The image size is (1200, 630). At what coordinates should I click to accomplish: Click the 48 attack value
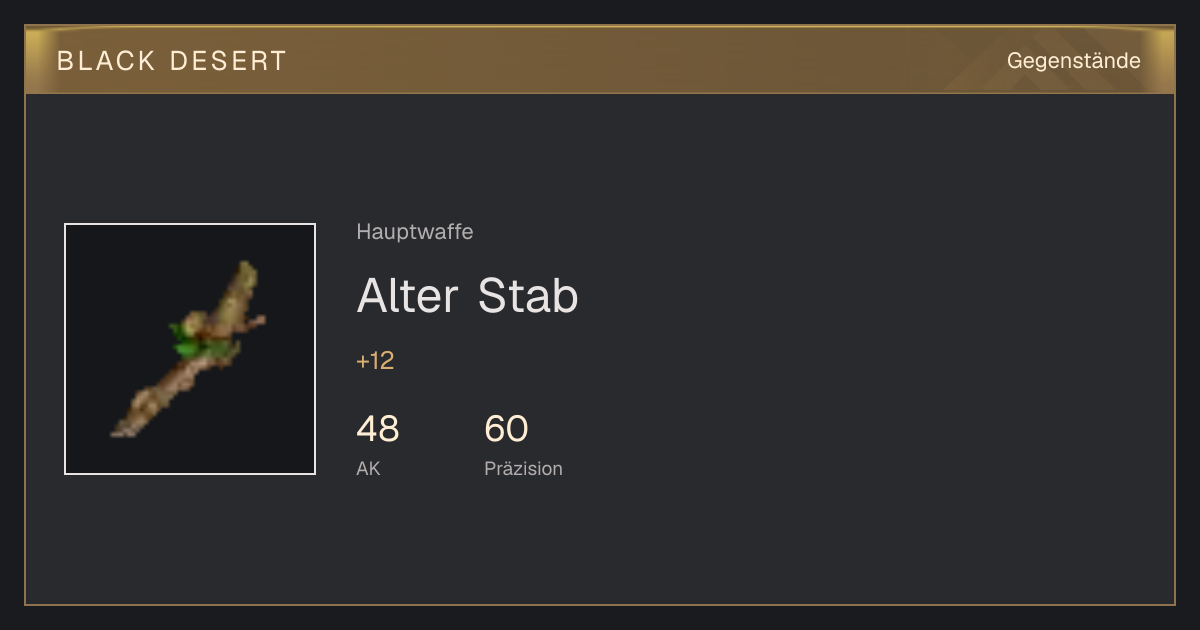(x=377, y=429)
